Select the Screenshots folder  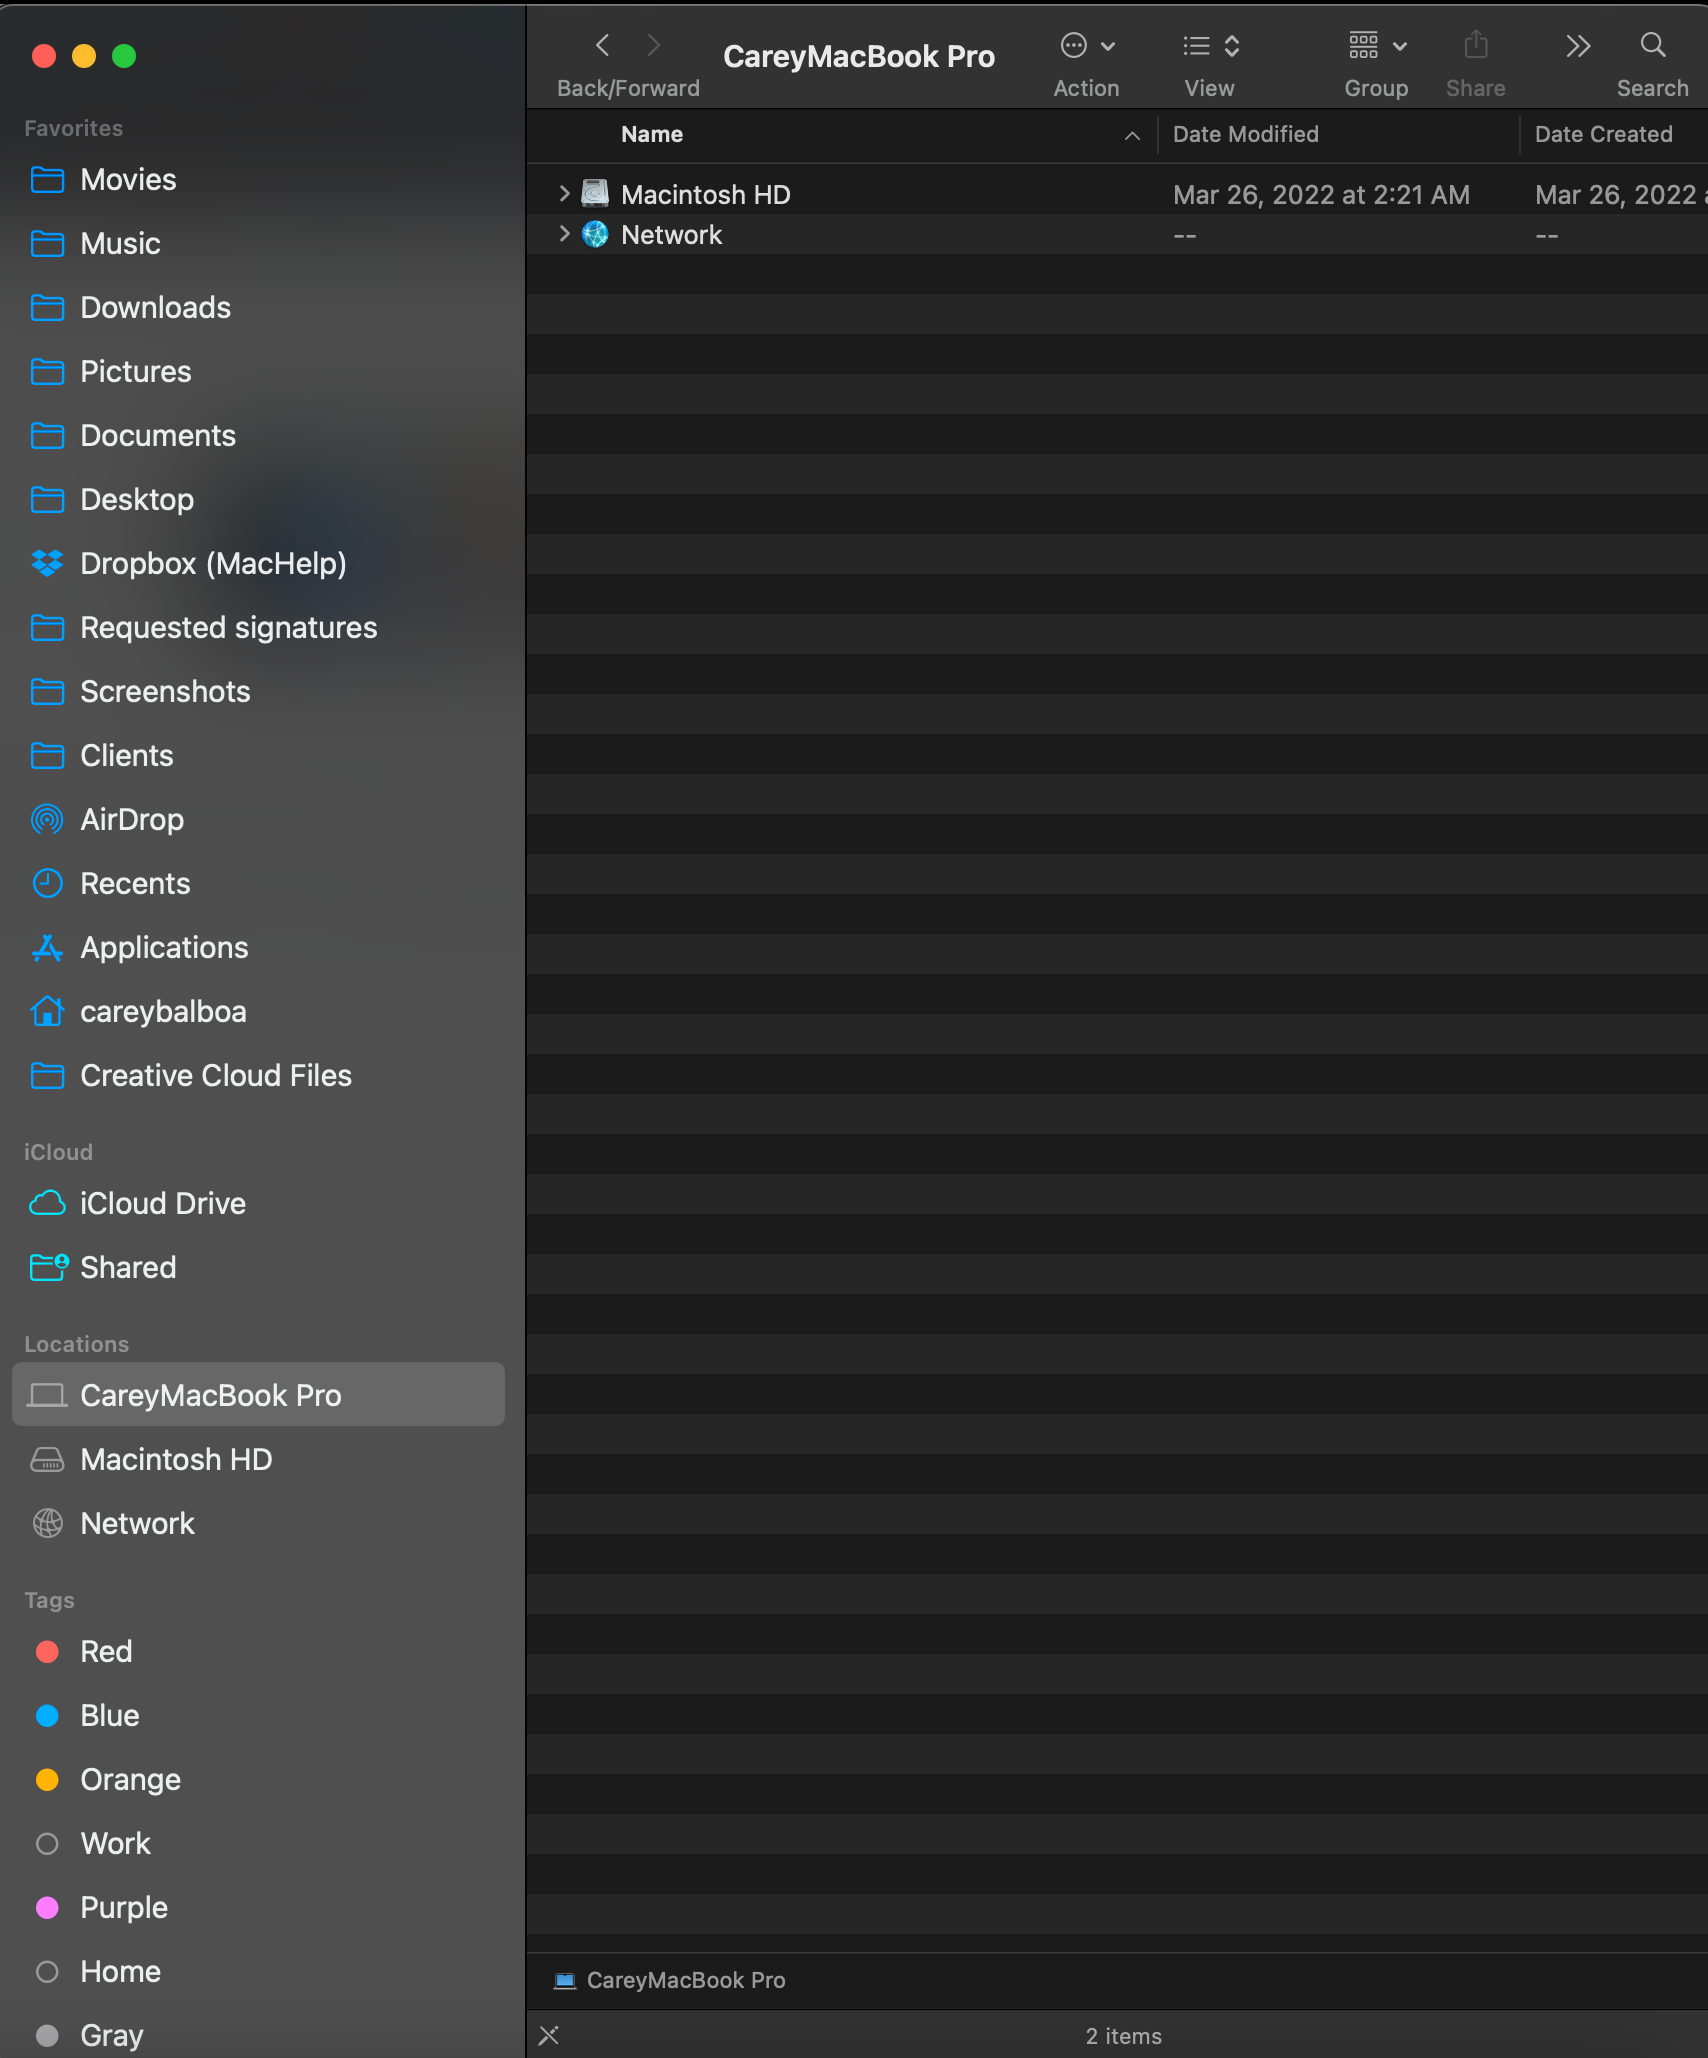(258, 692)
